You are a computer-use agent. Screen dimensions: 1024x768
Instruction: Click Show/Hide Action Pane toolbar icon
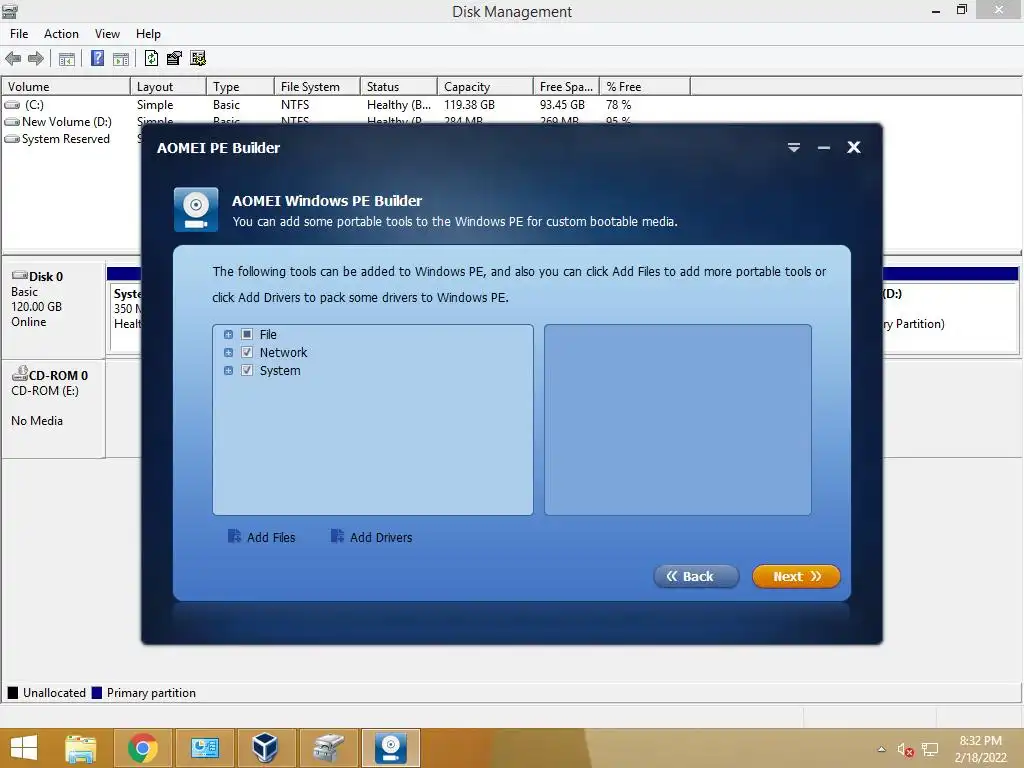click(121, 59)
